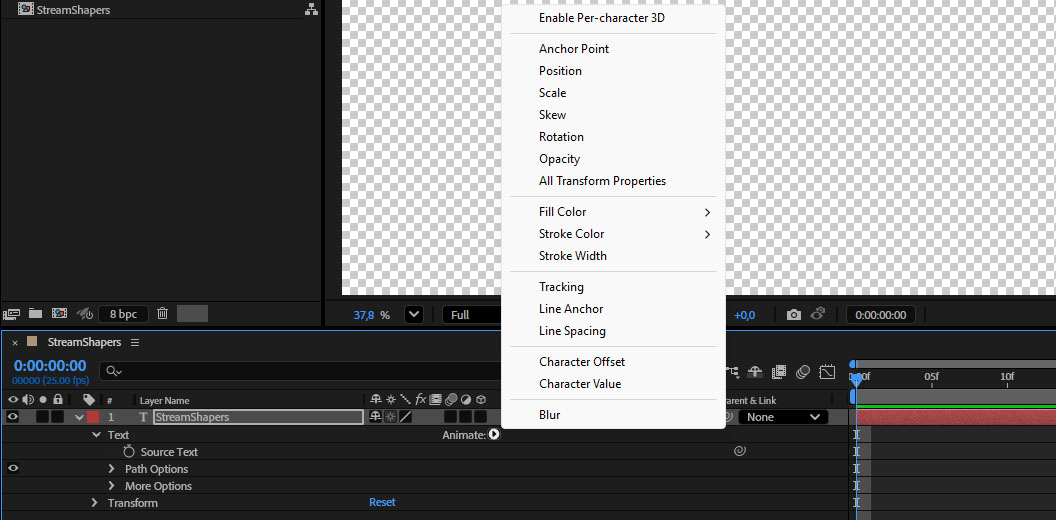Click the StreamShapers composition icon in Project panel
The width and height of the screenshot is (1056, 520).
(26, 9)
